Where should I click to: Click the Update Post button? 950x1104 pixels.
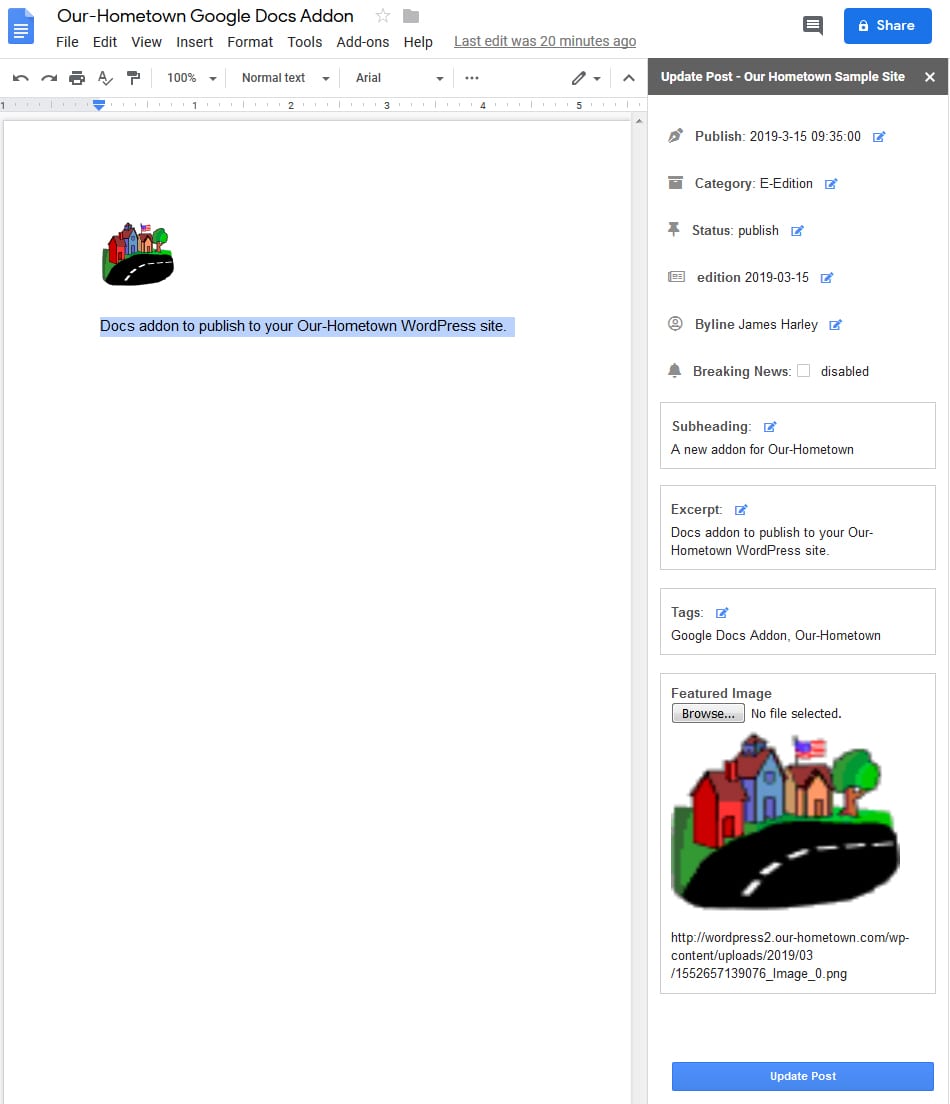click(x=802, y=1076)
